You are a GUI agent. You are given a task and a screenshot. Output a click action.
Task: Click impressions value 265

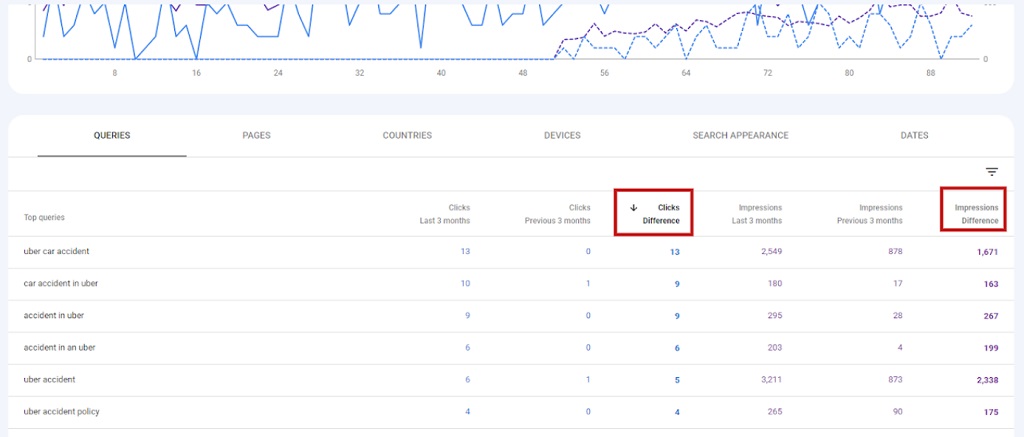pyautogui.click(x=775, y=412)
